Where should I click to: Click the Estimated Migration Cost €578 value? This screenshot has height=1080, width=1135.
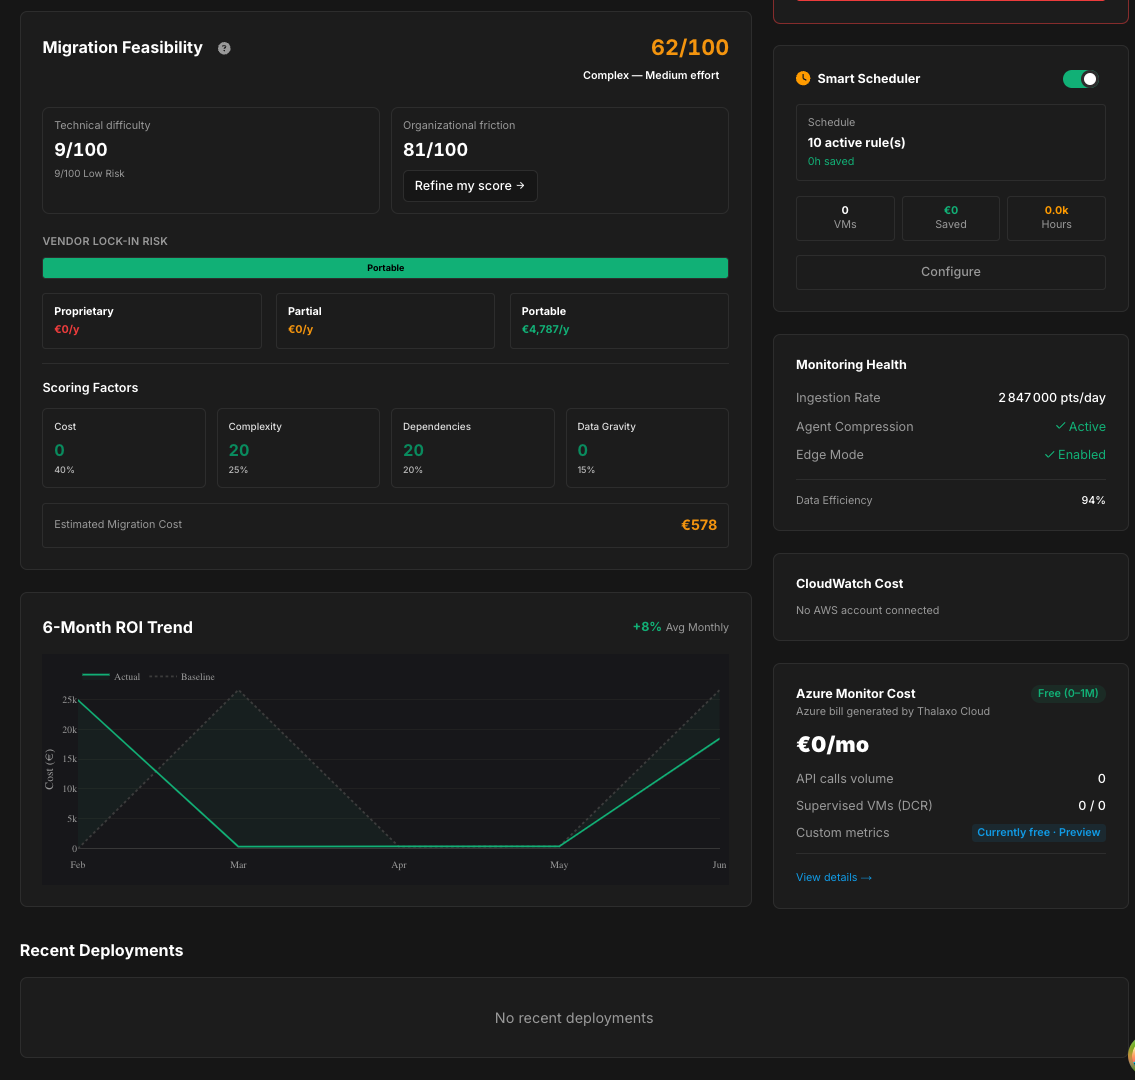click(x=699, y=526)
